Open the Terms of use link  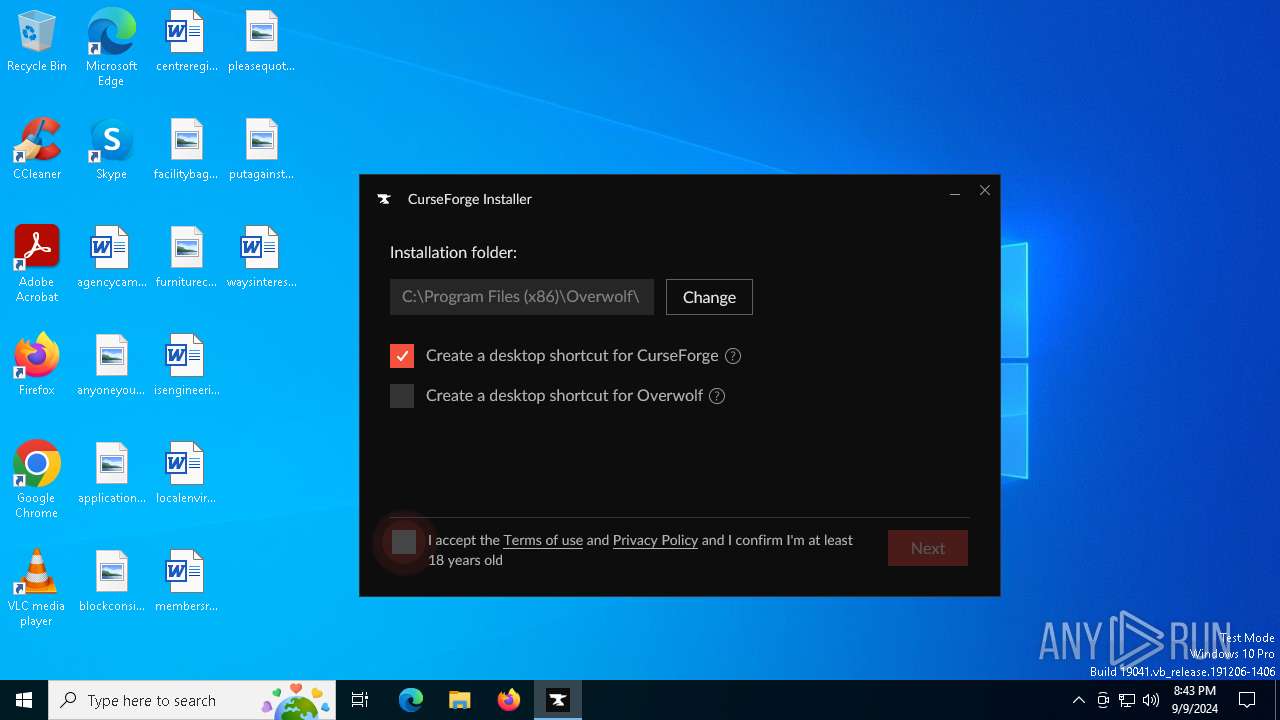(543, 540)
